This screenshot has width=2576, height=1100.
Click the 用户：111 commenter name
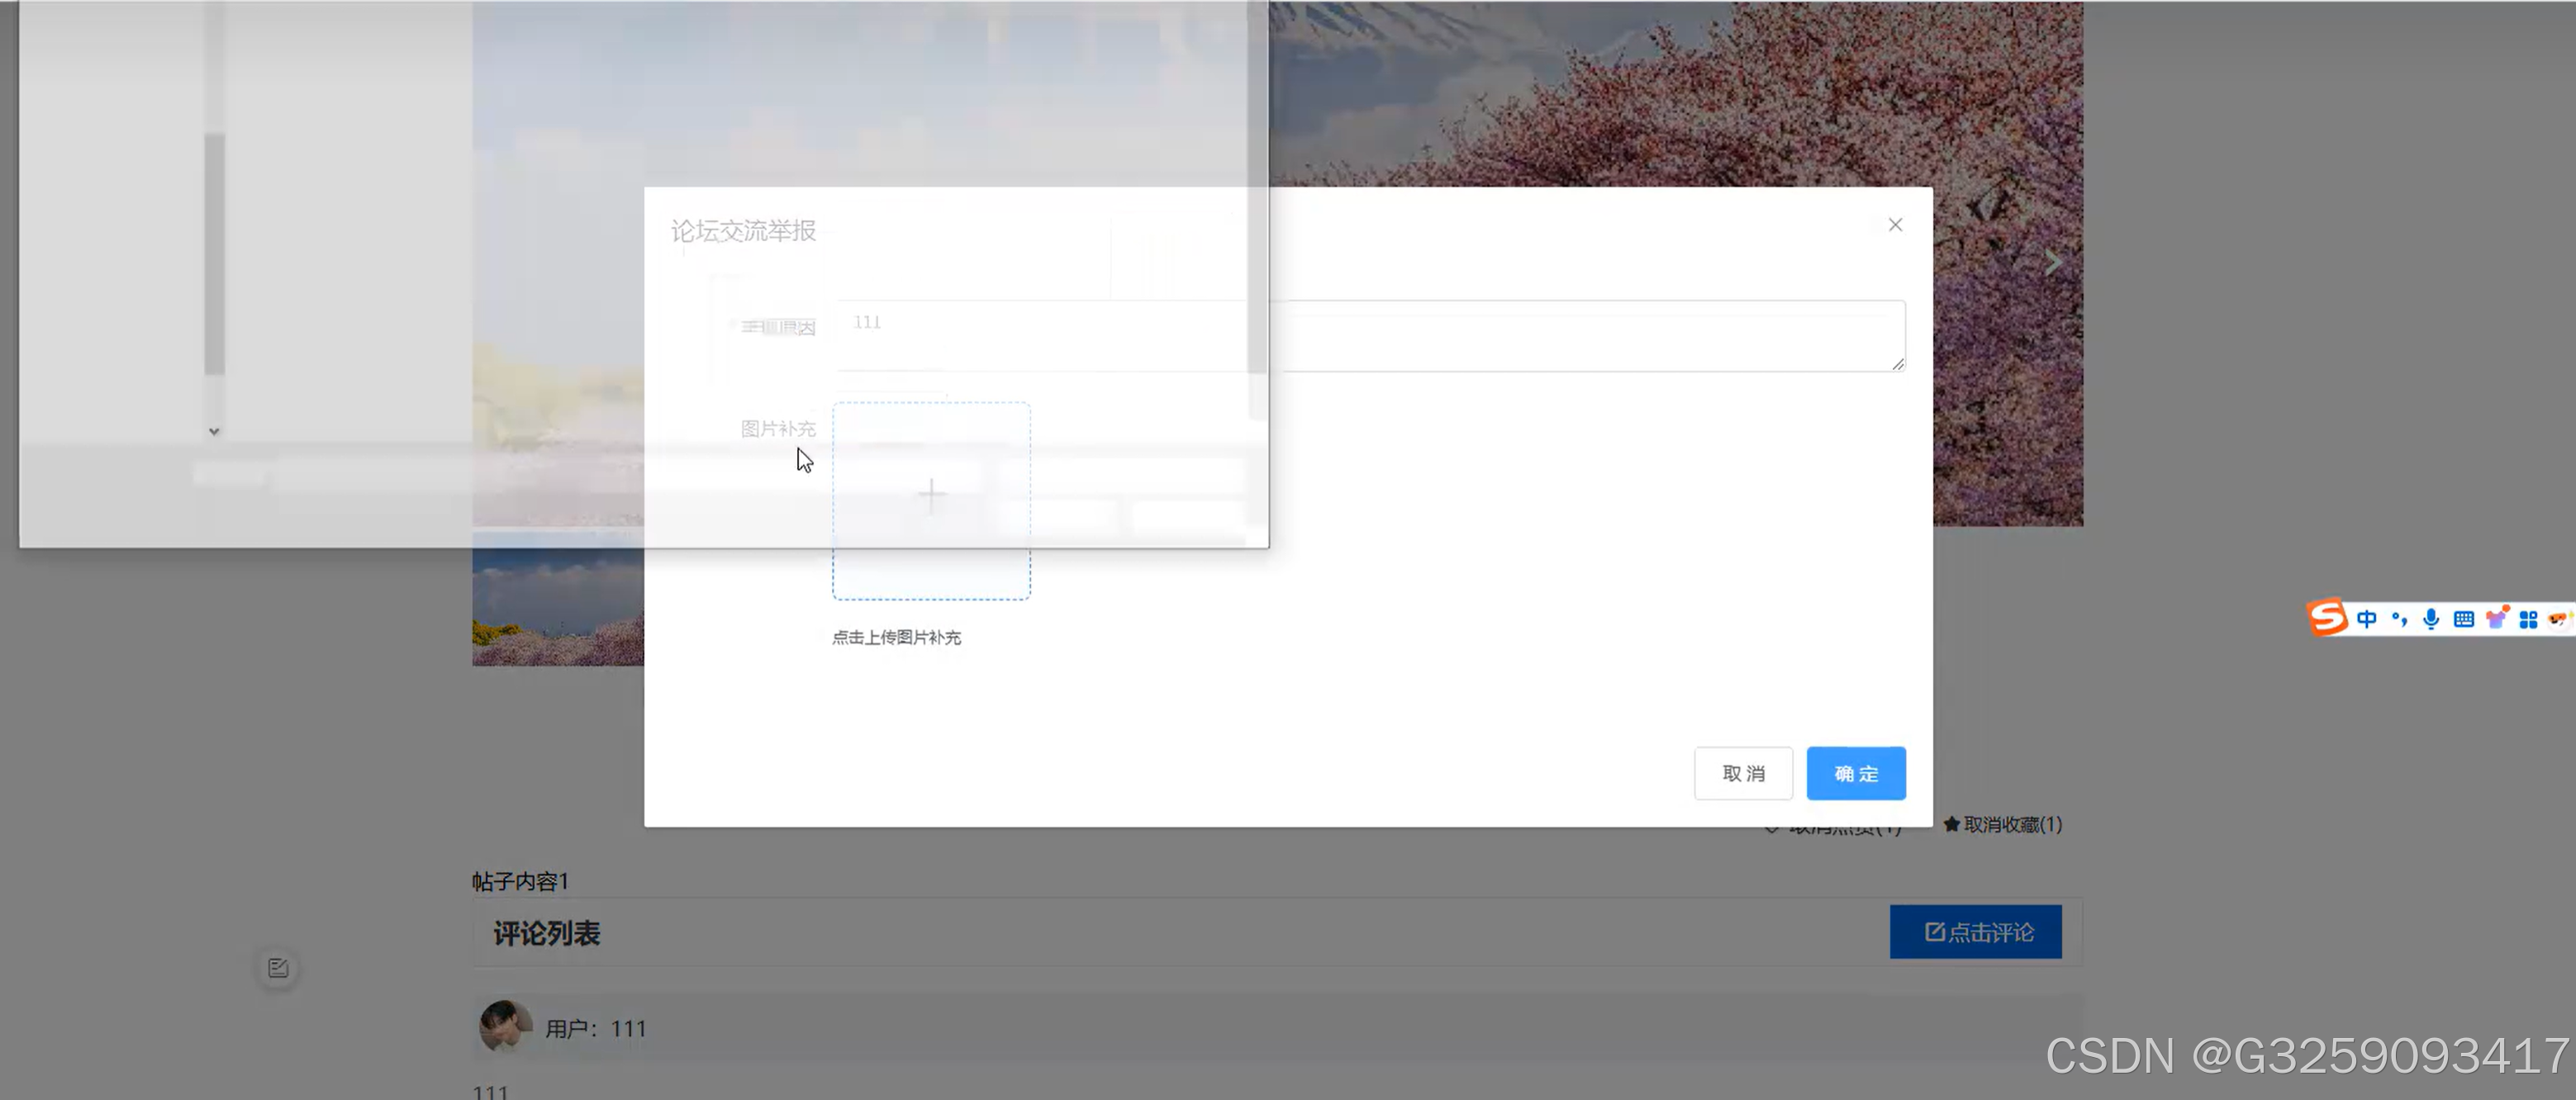click(596, 1028)
